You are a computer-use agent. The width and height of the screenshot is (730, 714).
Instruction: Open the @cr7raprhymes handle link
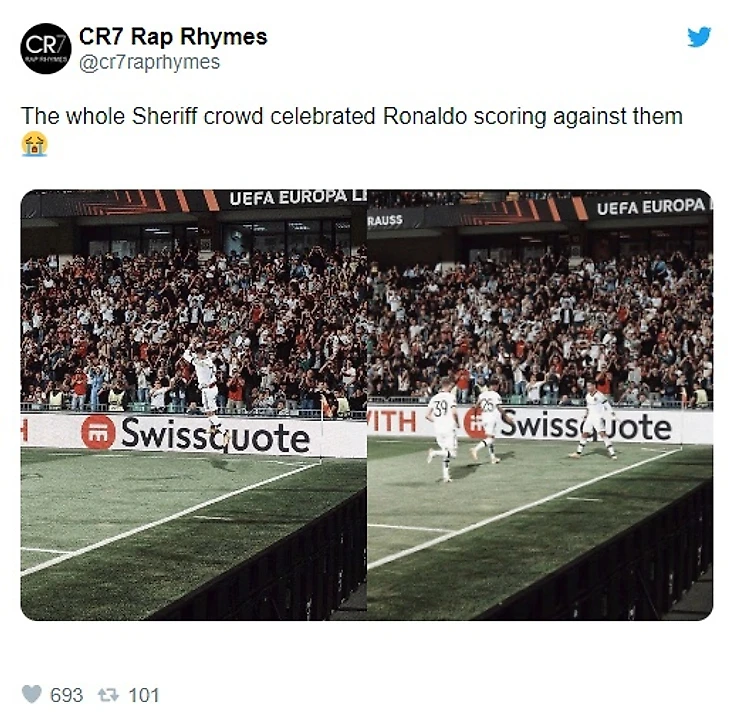click(x=149, y=62)
